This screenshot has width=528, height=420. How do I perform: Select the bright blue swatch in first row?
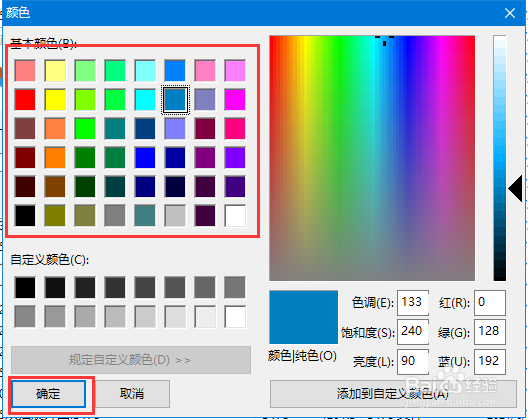(175, 71)
